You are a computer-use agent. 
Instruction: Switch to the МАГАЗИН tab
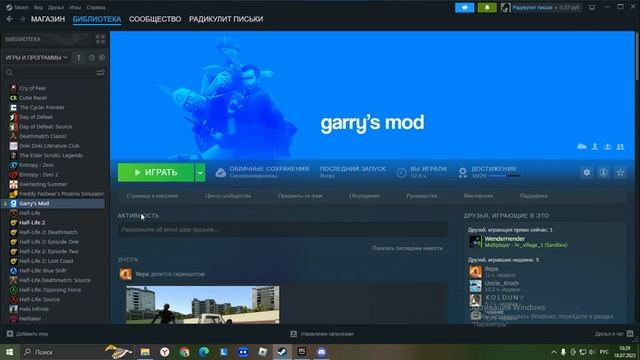[48, 19]
